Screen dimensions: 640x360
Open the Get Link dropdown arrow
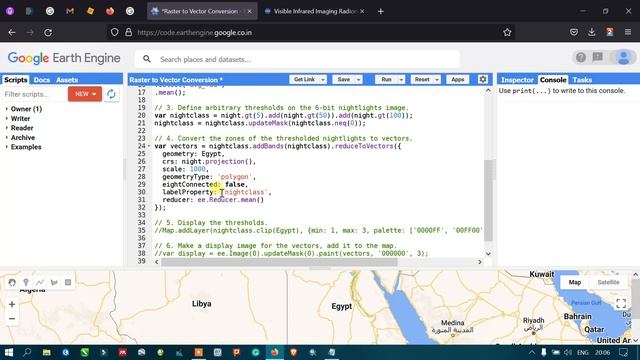coord(322,80)
